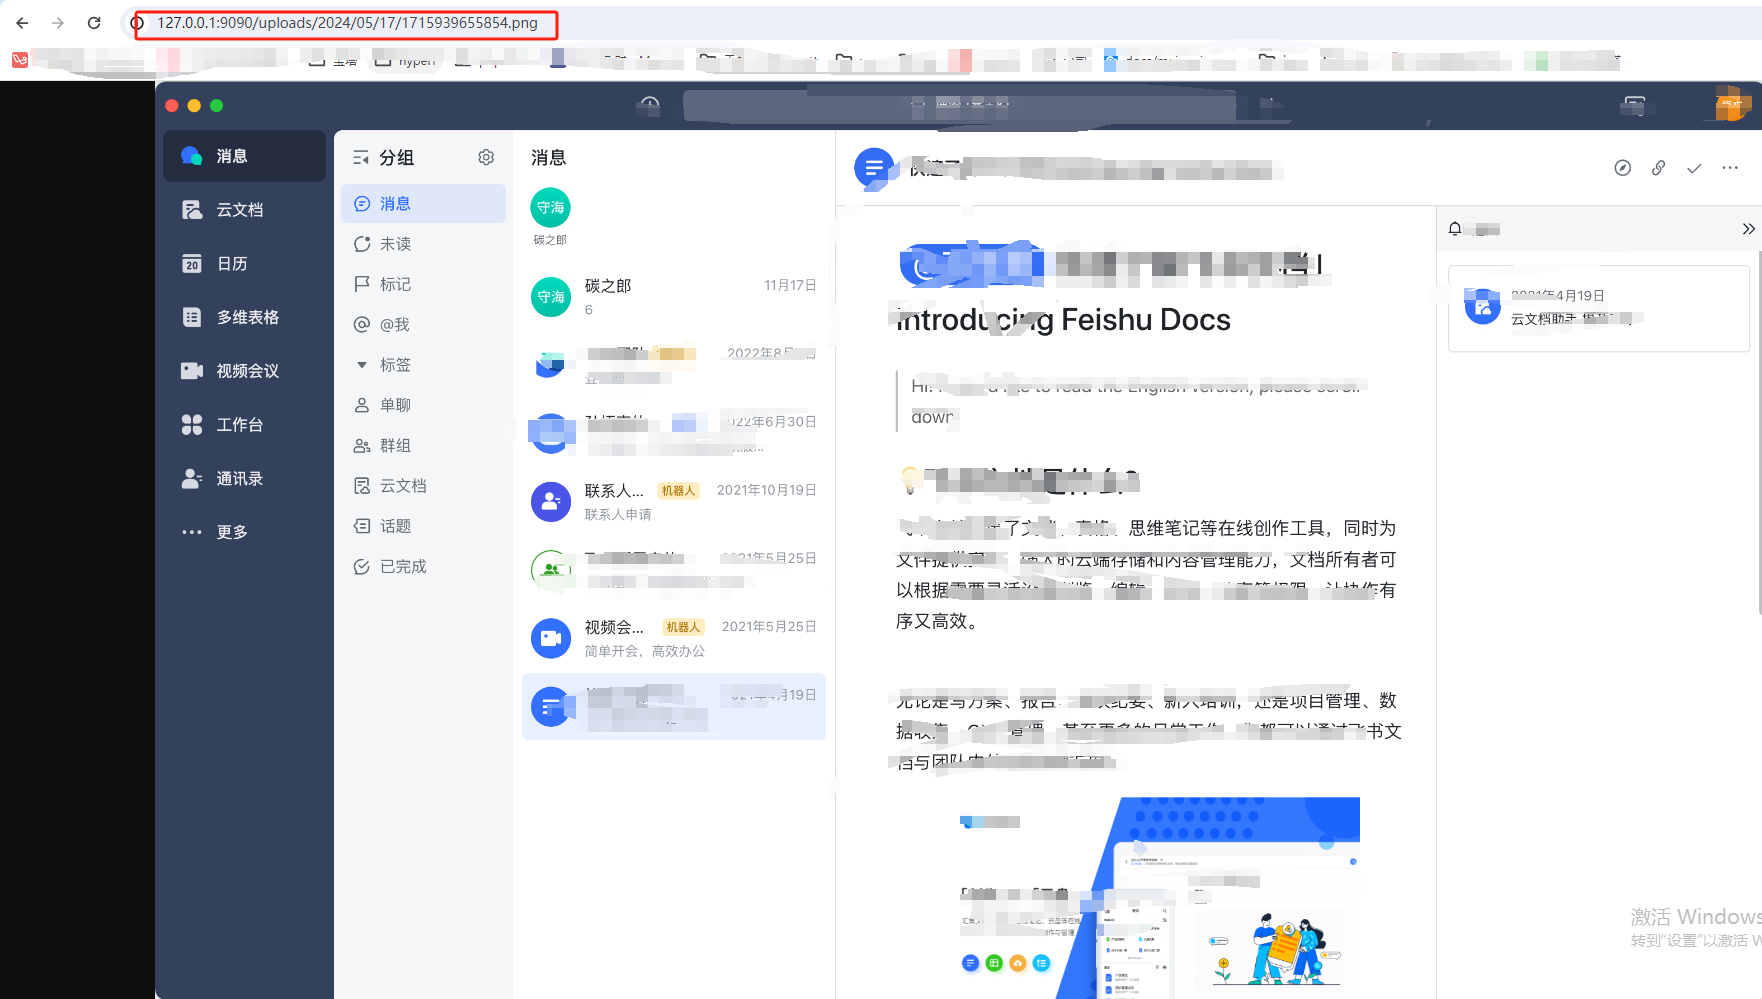Collapse the 分组 panel icon
This screenshot has width=1762, height=999.
tap(361, 157)
